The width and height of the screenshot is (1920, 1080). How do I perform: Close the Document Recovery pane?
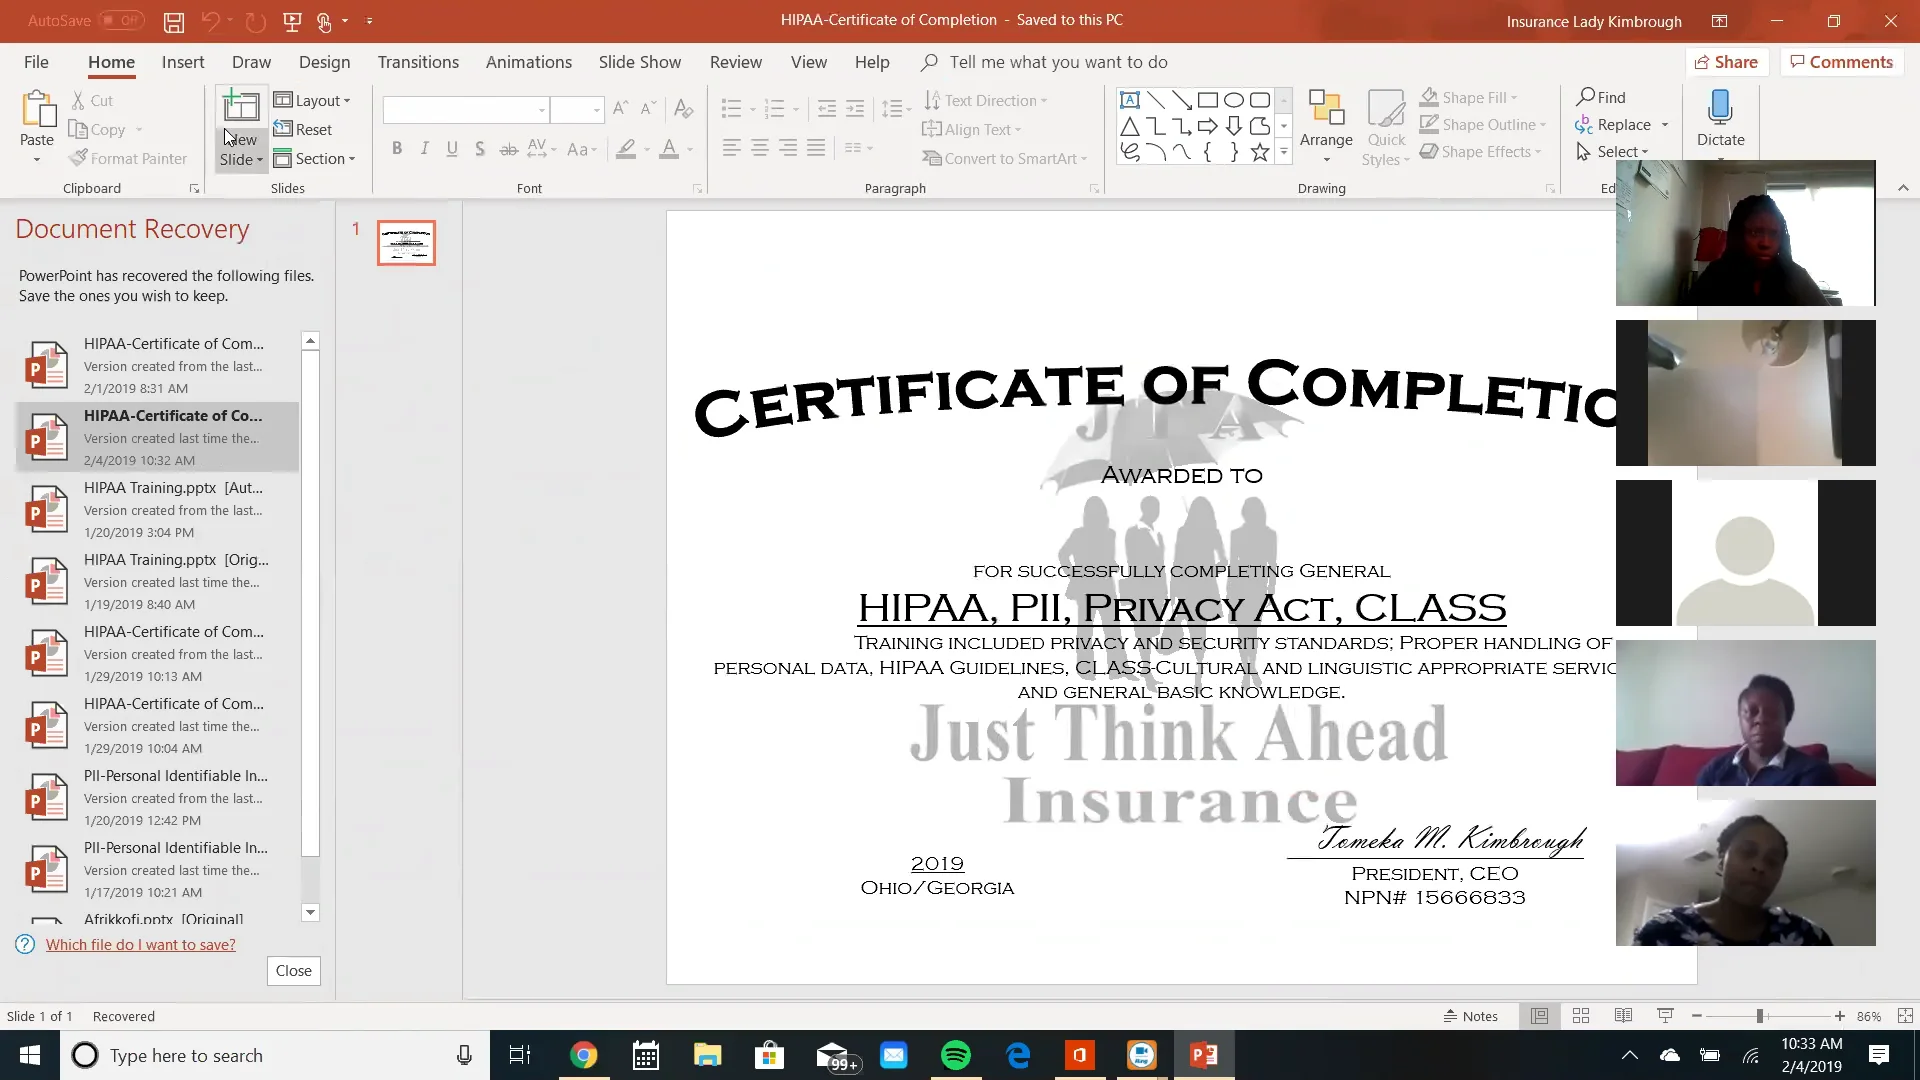[x=293, y=971]
